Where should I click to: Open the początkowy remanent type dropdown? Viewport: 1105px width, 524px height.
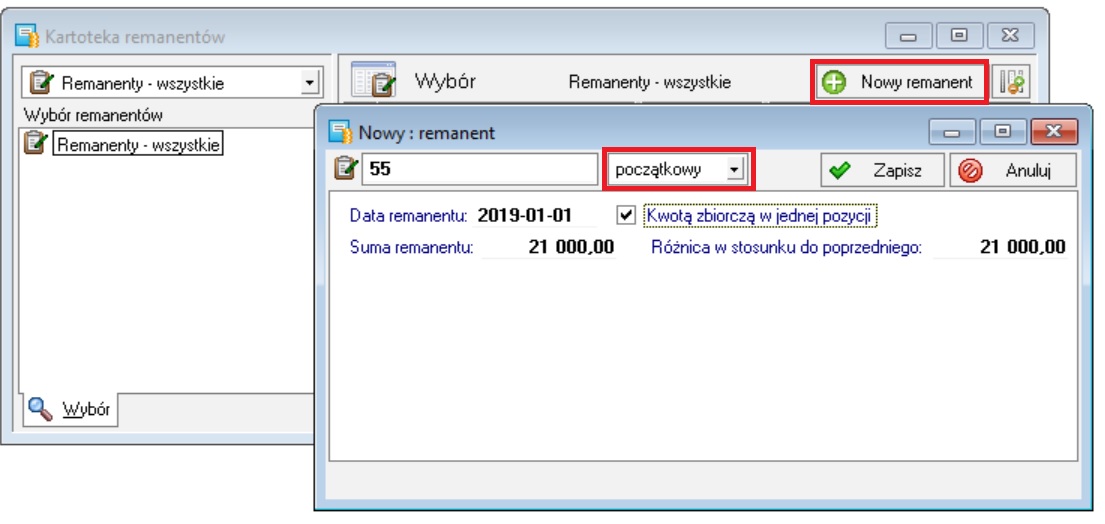coord(735,169)
